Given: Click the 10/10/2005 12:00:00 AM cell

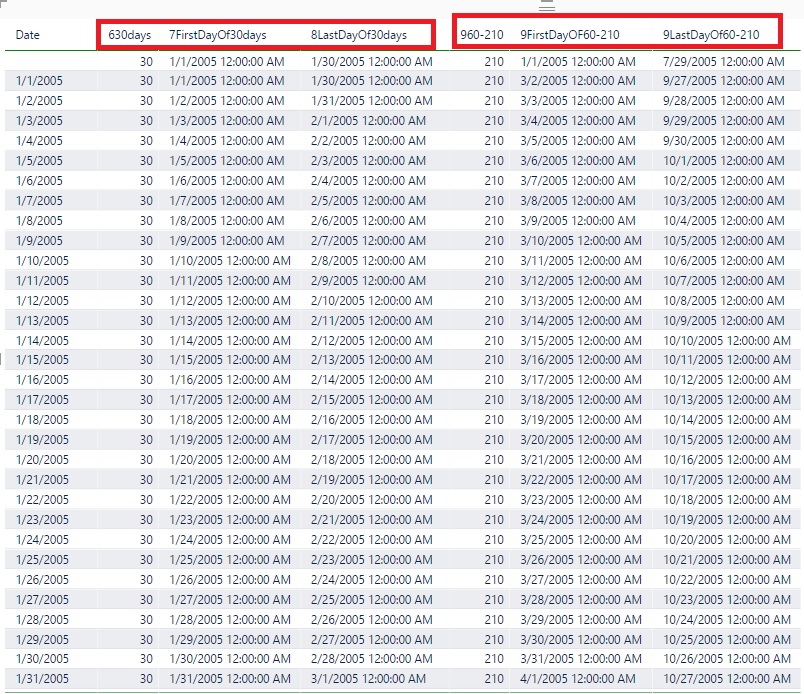Looking at the screenshot, I should (x=727, y=341).
